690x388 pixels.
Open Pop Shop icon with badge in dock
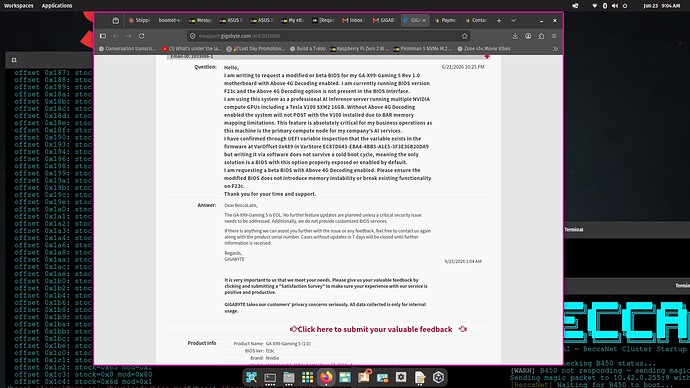[364, 377]
